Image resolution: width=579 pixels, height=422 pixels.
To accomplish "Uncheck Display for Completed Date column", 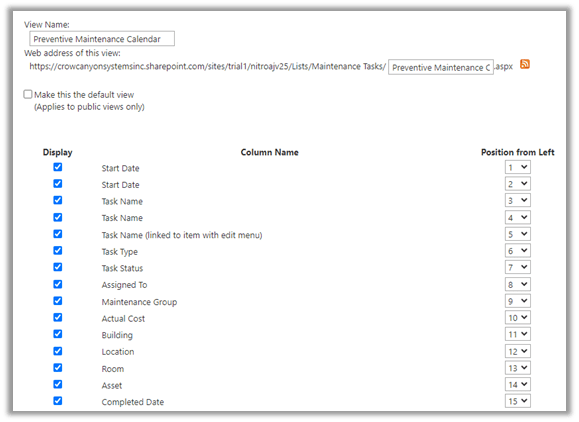I will pyautogui.click(x=58, y=401).
